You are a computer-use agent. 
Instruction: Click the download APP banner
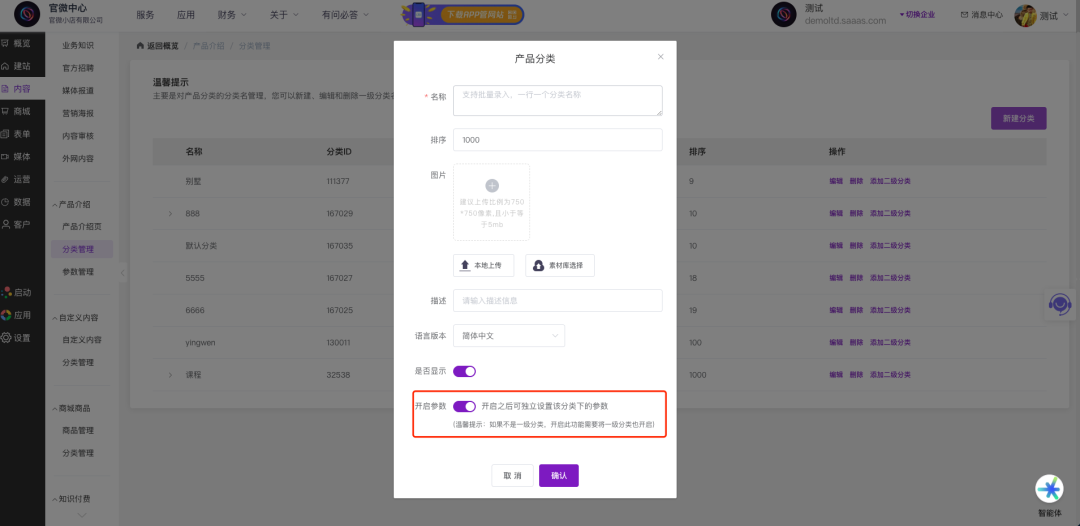pyautogui.click(x=463, y=14)
